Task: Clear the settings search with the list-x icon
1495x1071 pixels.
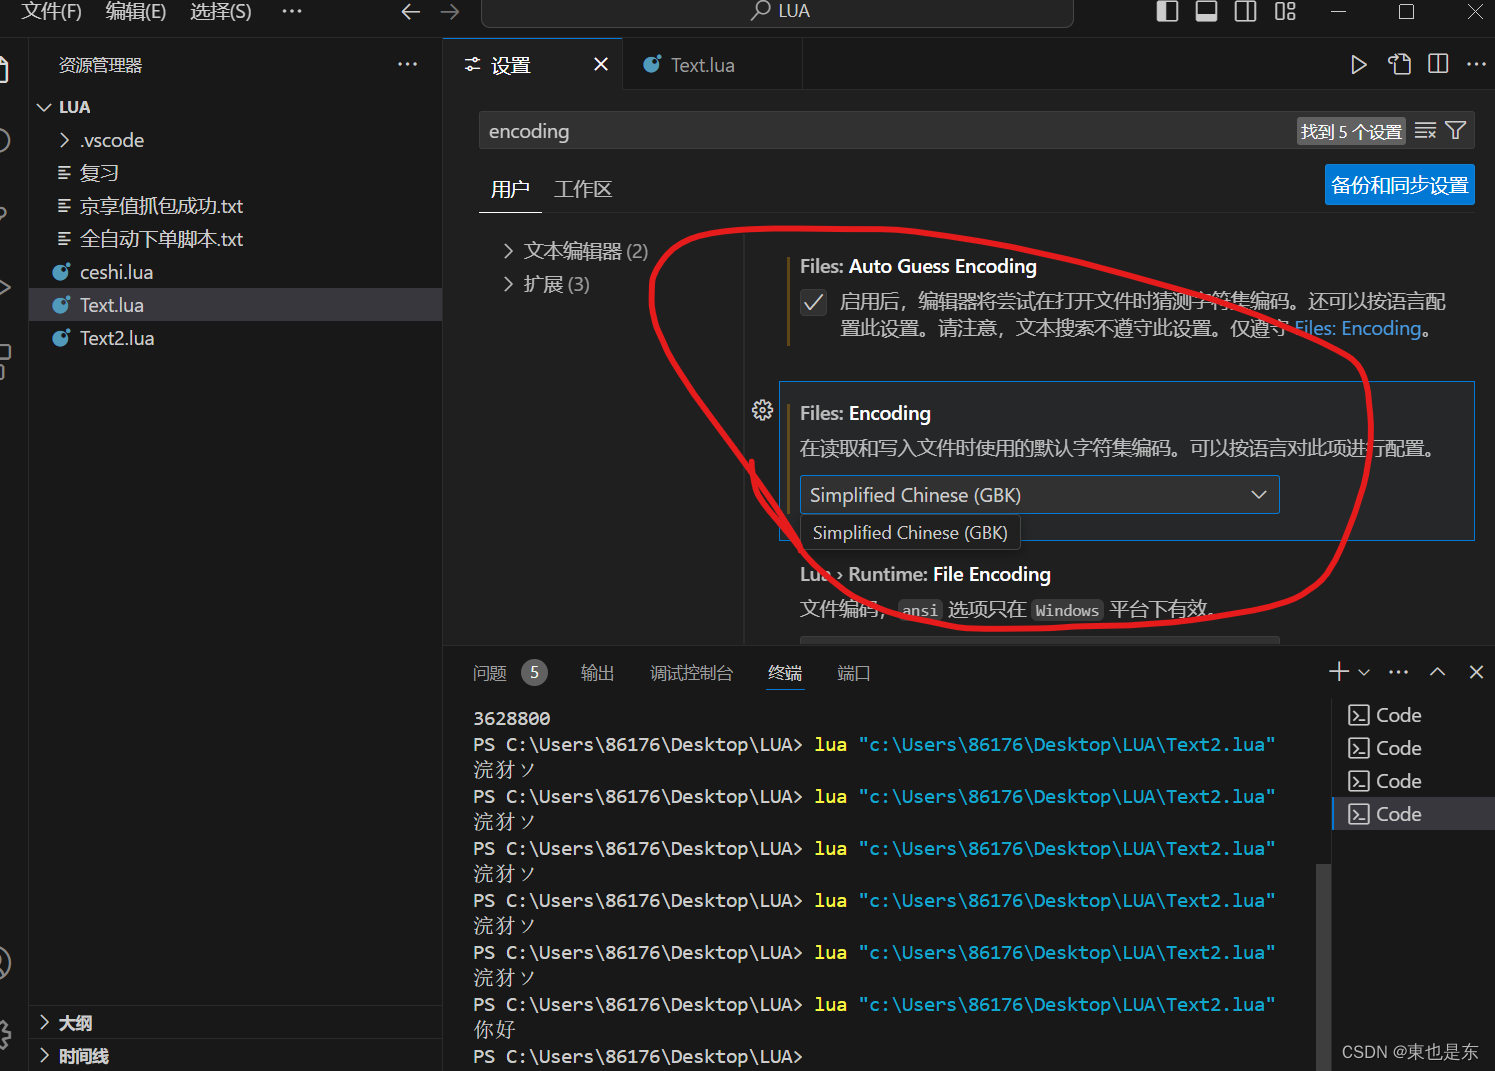Action: 1424,130
